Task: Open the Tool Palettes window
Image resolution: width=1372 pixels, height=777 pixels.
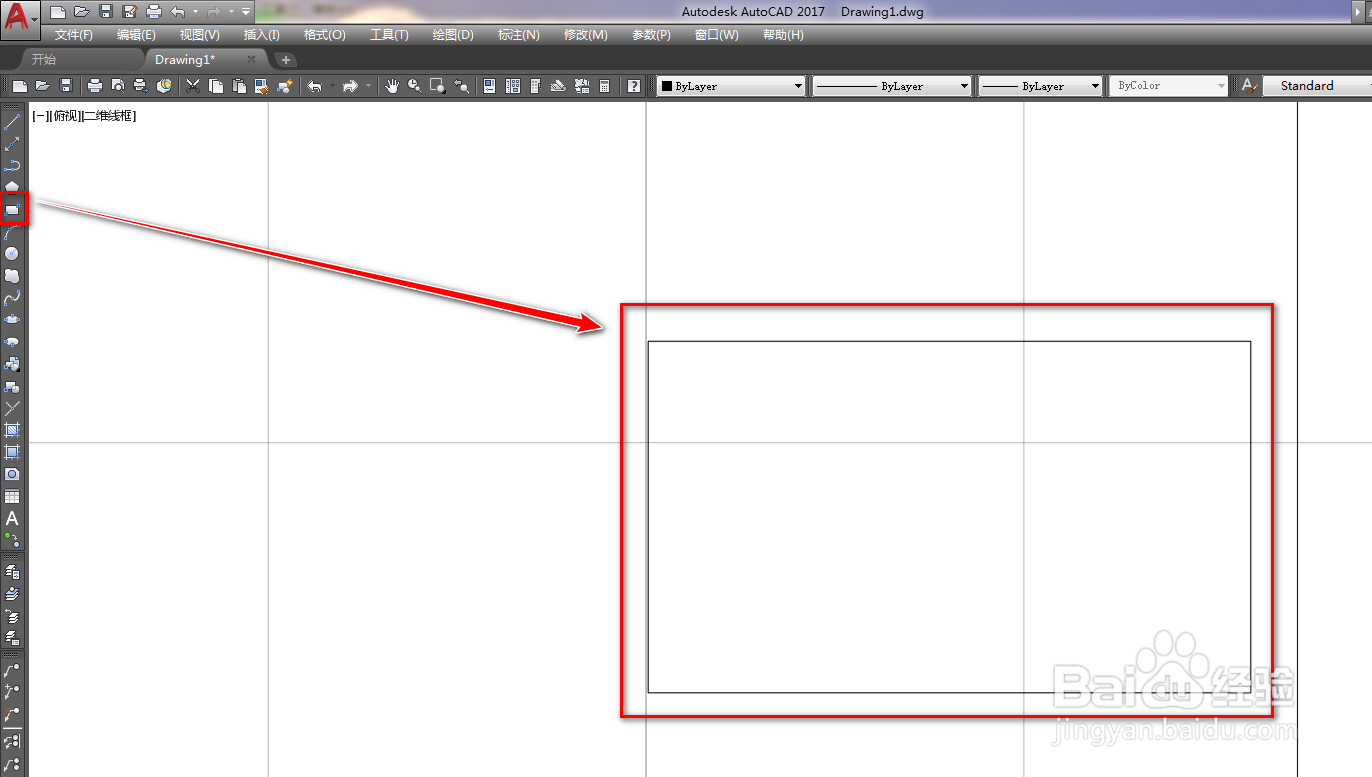Action: [535, 86]
